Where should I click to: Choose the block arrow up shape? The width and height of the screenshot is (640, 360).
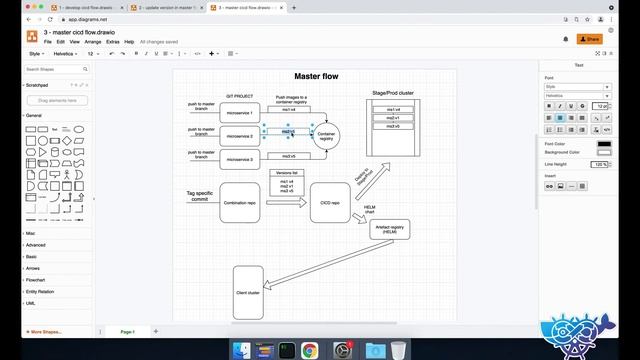click(79, 198)
